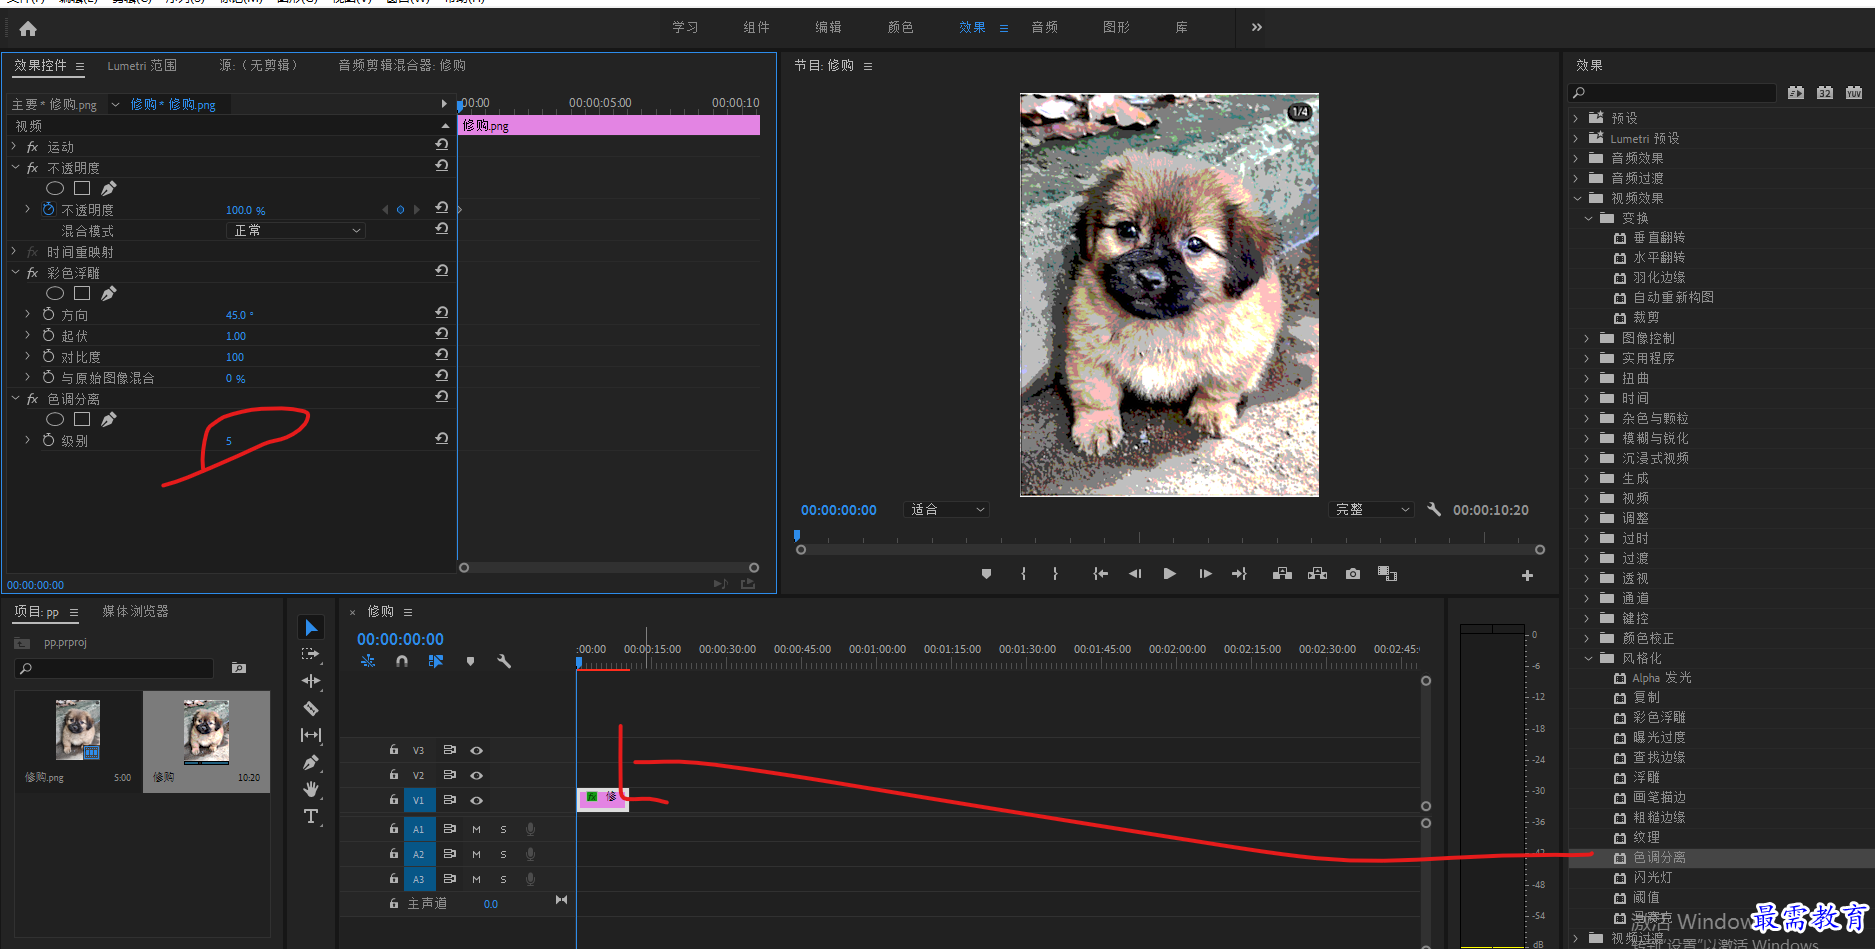The height and width of the screenshot is (949, 1875).
Task: Step forward one frame in Program monitor
Action: 1205,574
